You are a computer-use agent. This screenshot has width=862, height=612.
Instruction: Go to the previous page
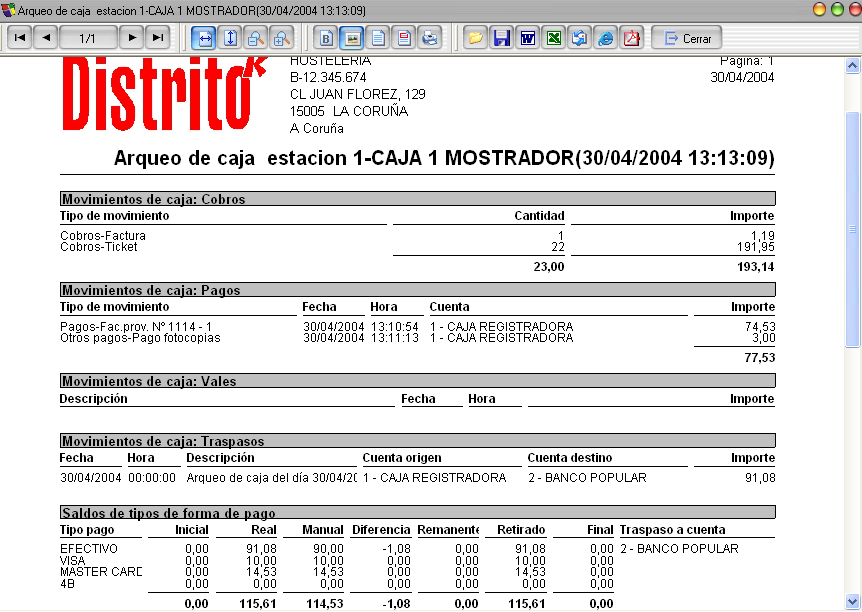coord(46,38)
